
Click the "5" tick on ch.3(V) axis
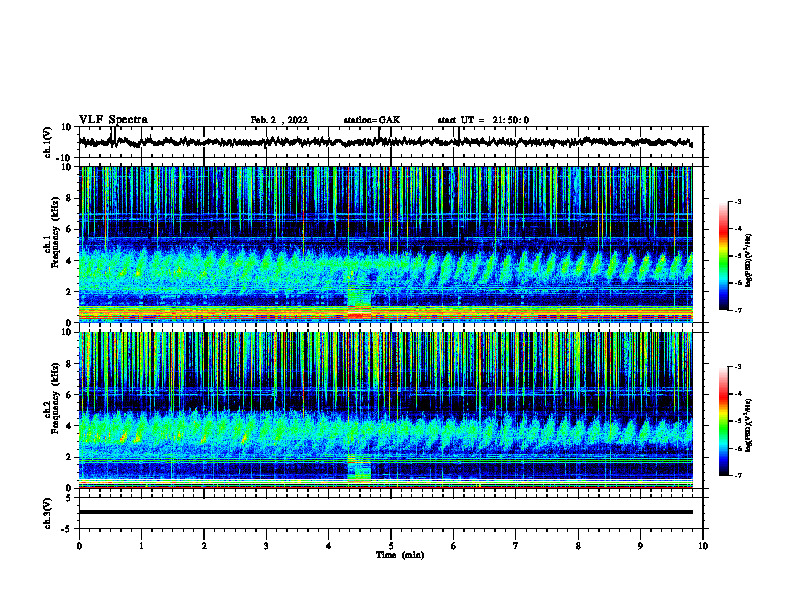pos(70,498)
